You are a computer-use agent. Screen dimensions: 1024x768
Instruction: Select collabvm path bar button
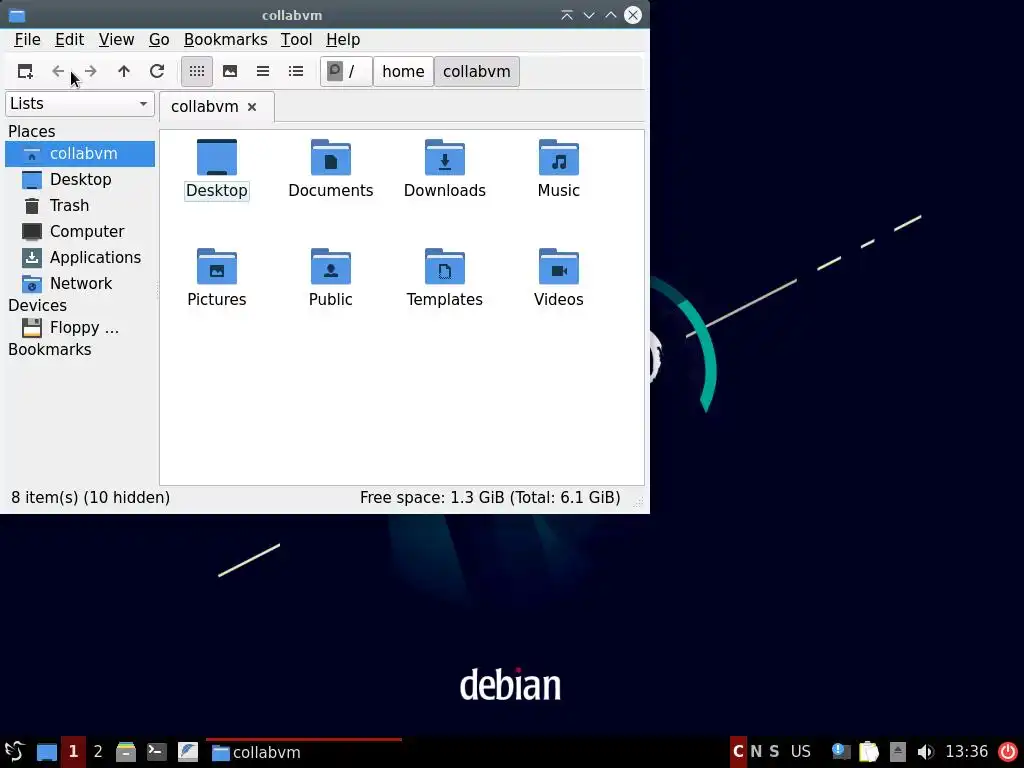[x=477, y=71]
